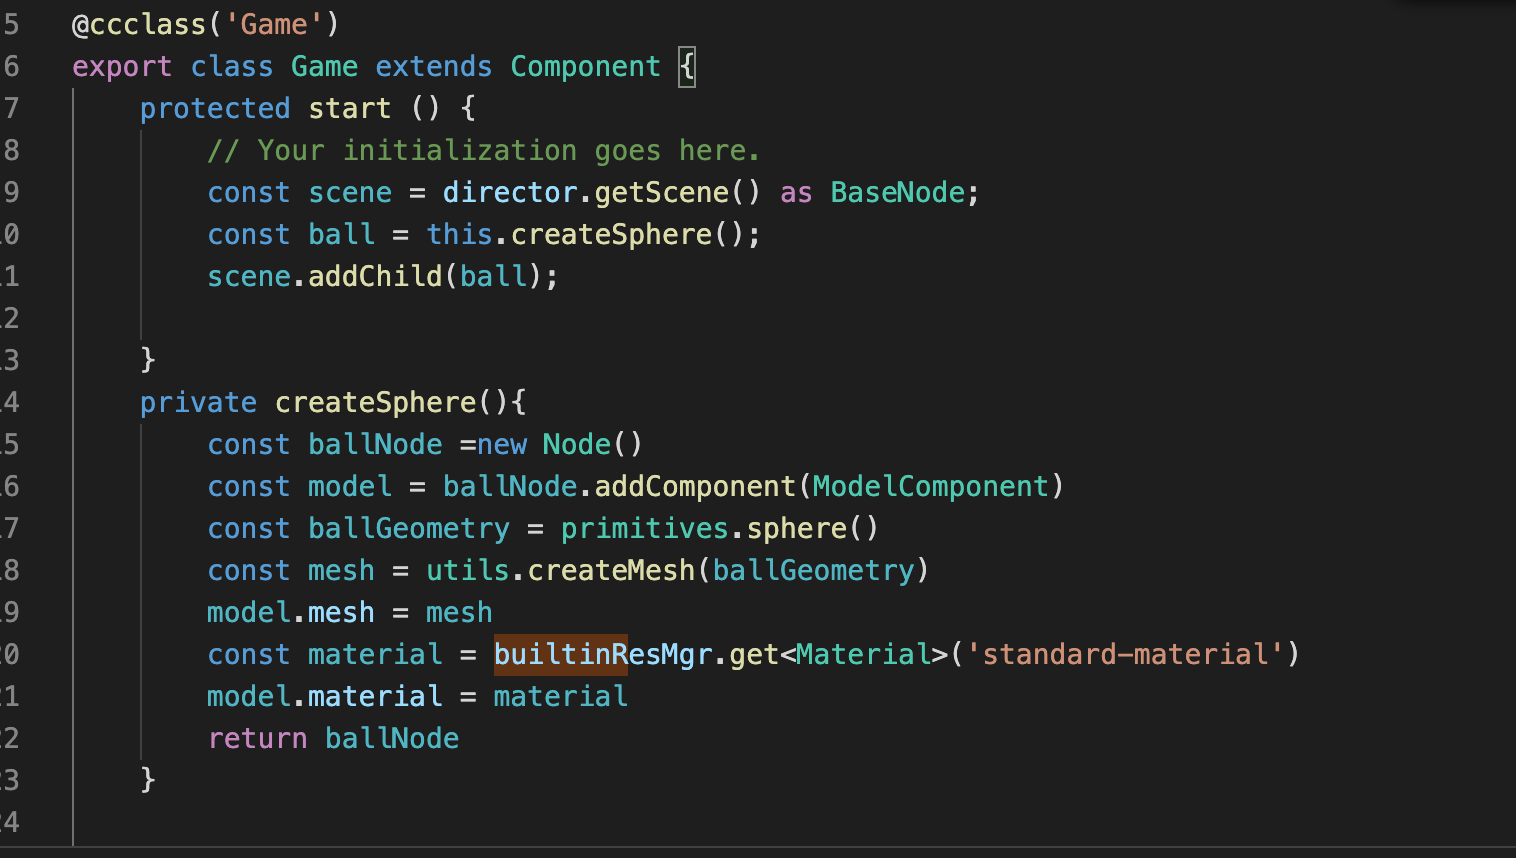Click the opening brace after Component
The width and height of the screenshot is (1516, 858).
(687, 67)
